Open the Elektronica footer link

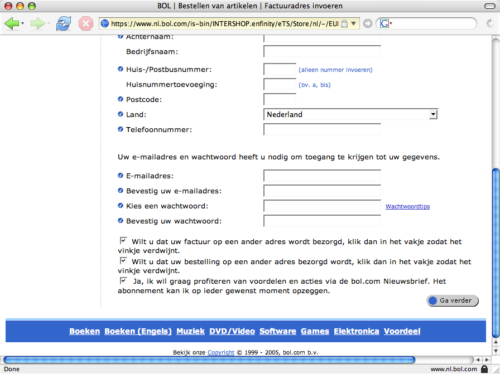click(356, 331)
